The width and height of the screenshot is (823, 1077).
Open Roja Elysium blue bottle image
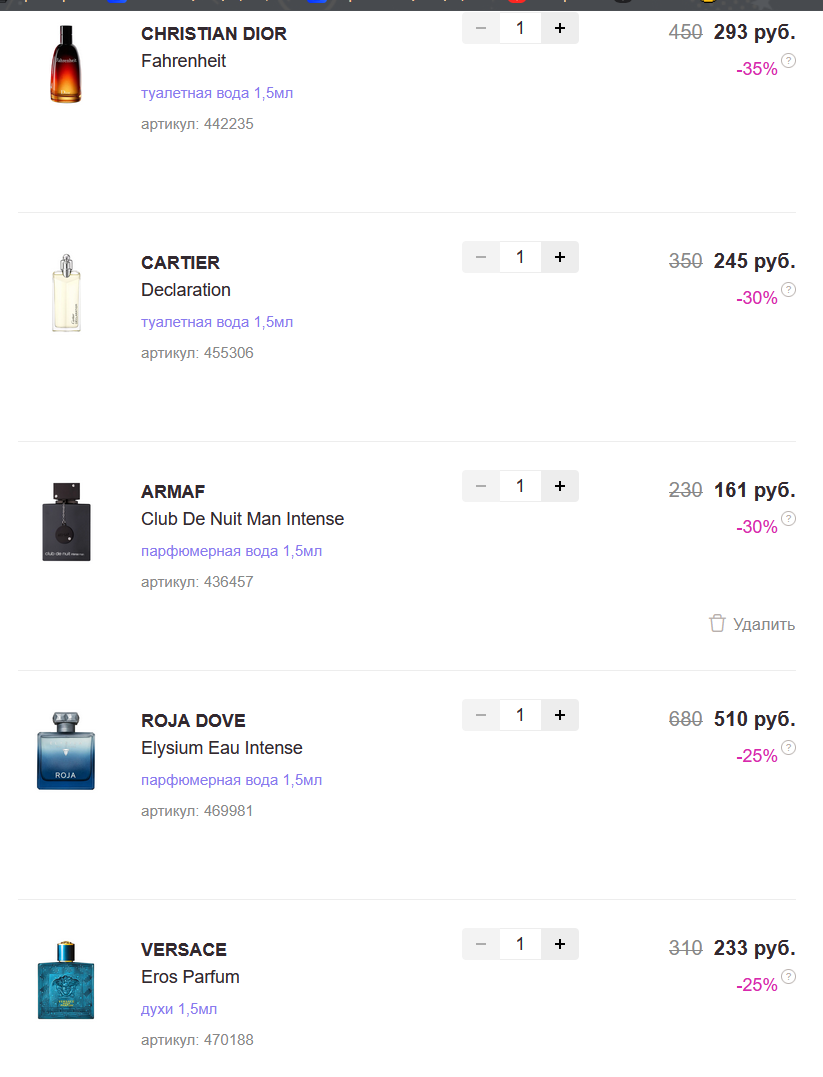pos(66,752)
